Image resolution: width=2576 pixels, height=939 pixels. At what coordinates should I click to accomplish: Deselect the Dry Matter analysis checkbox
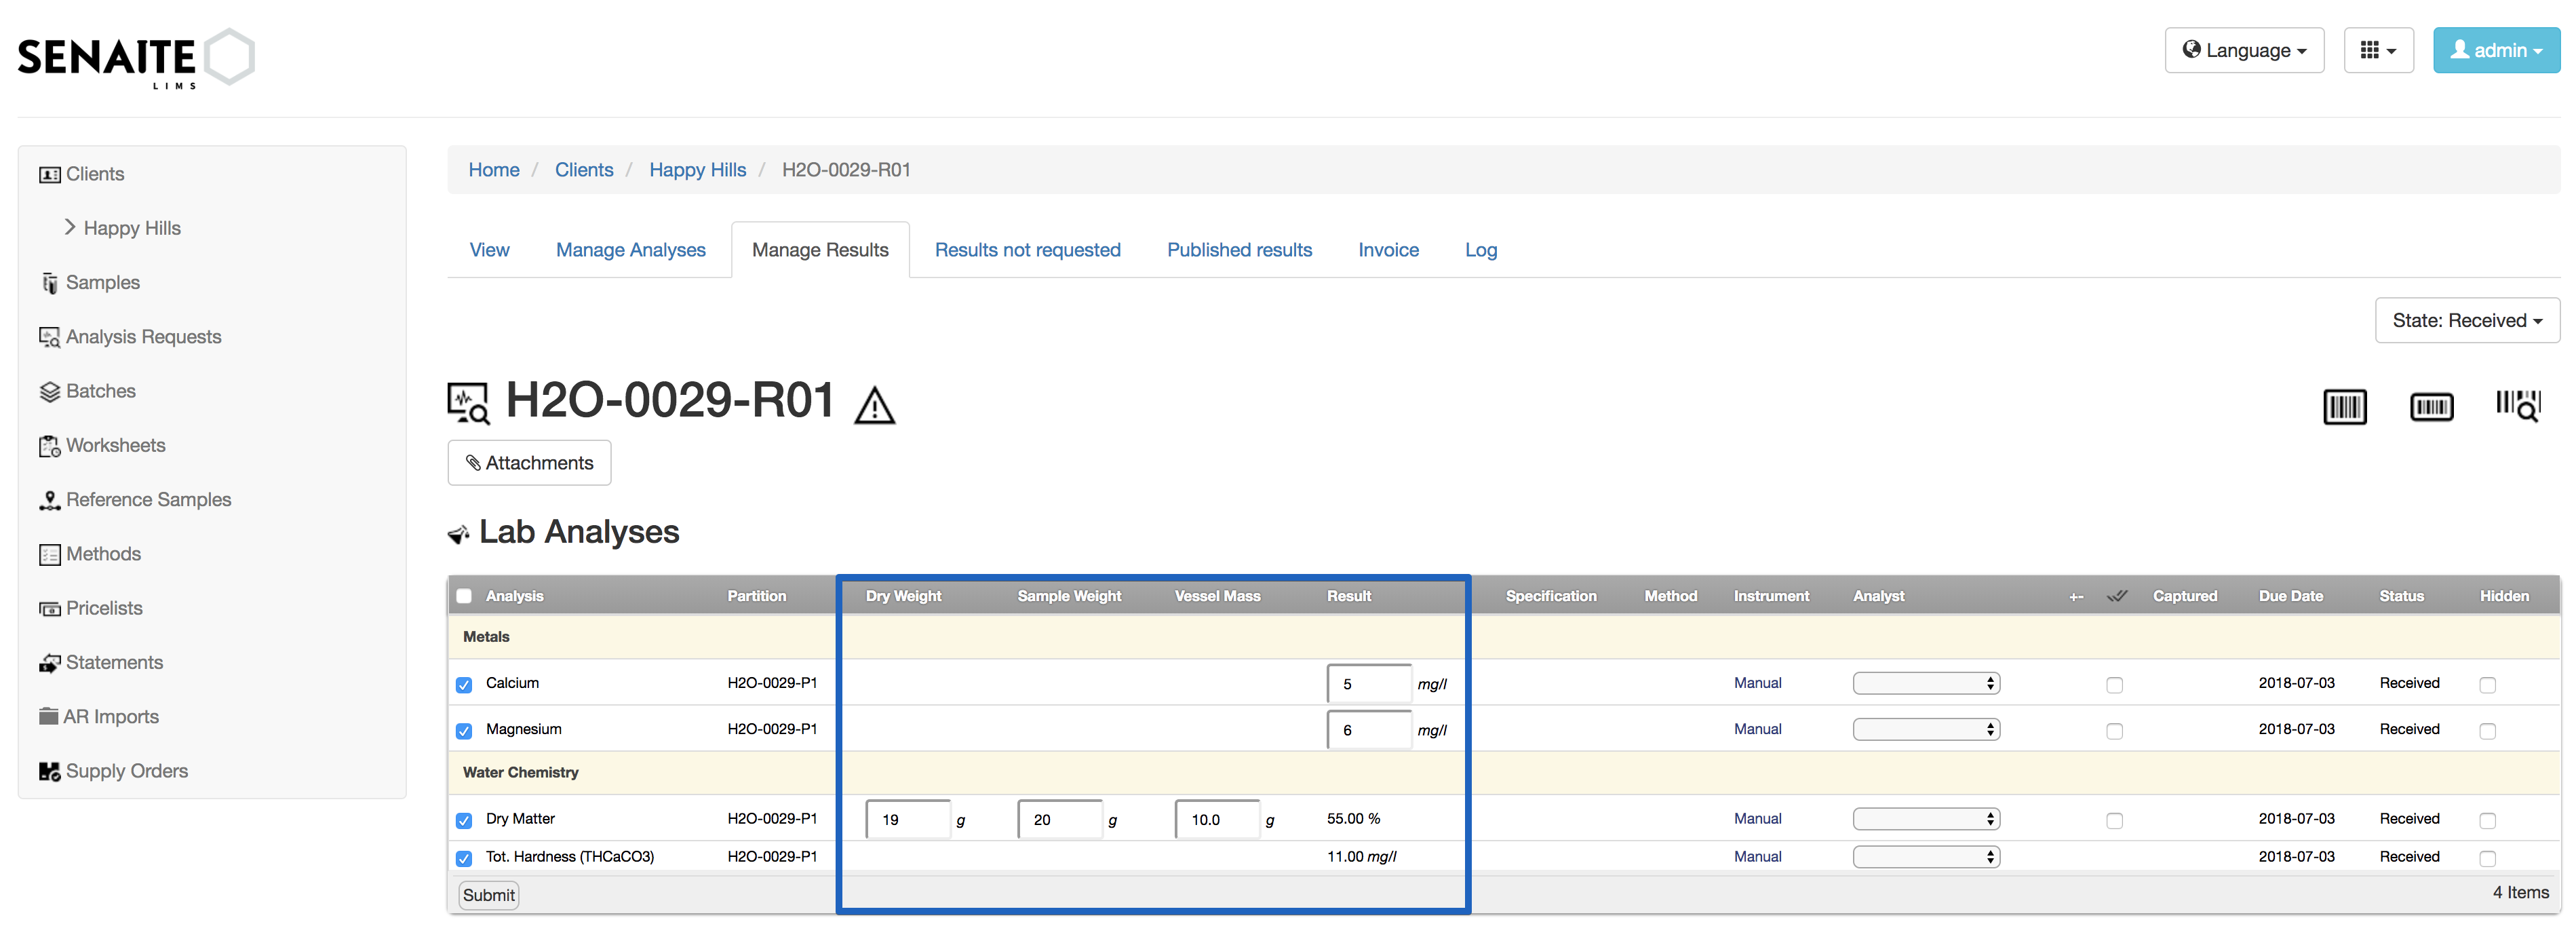tap(464, 820)
